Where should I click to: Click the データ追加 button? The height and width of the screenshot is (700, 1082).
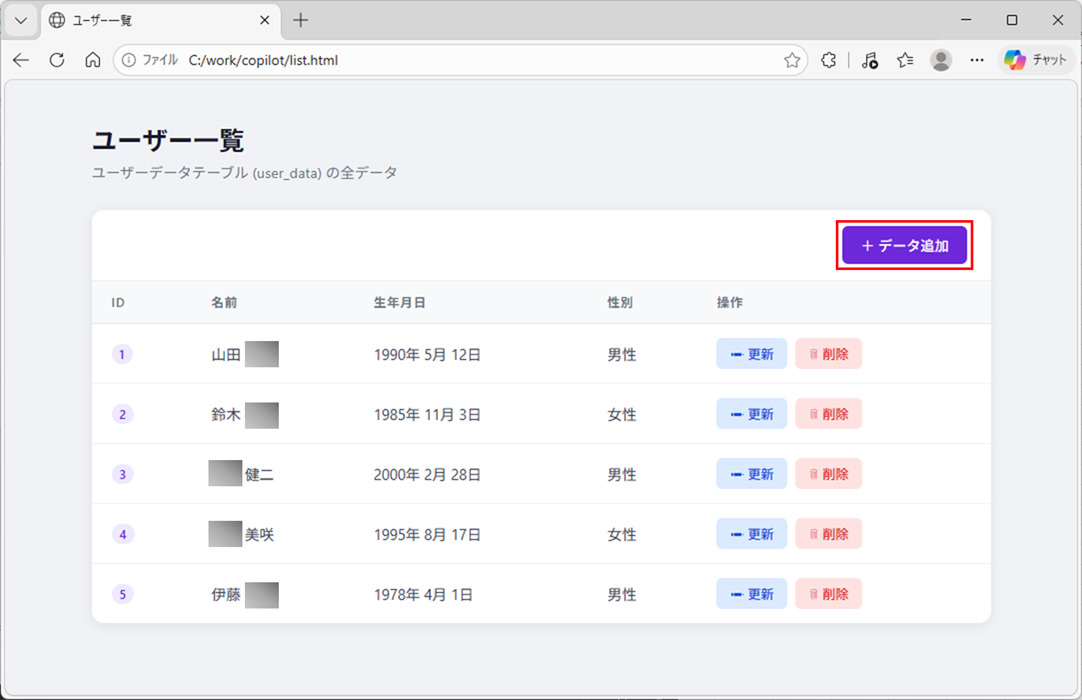coord(904,245)
